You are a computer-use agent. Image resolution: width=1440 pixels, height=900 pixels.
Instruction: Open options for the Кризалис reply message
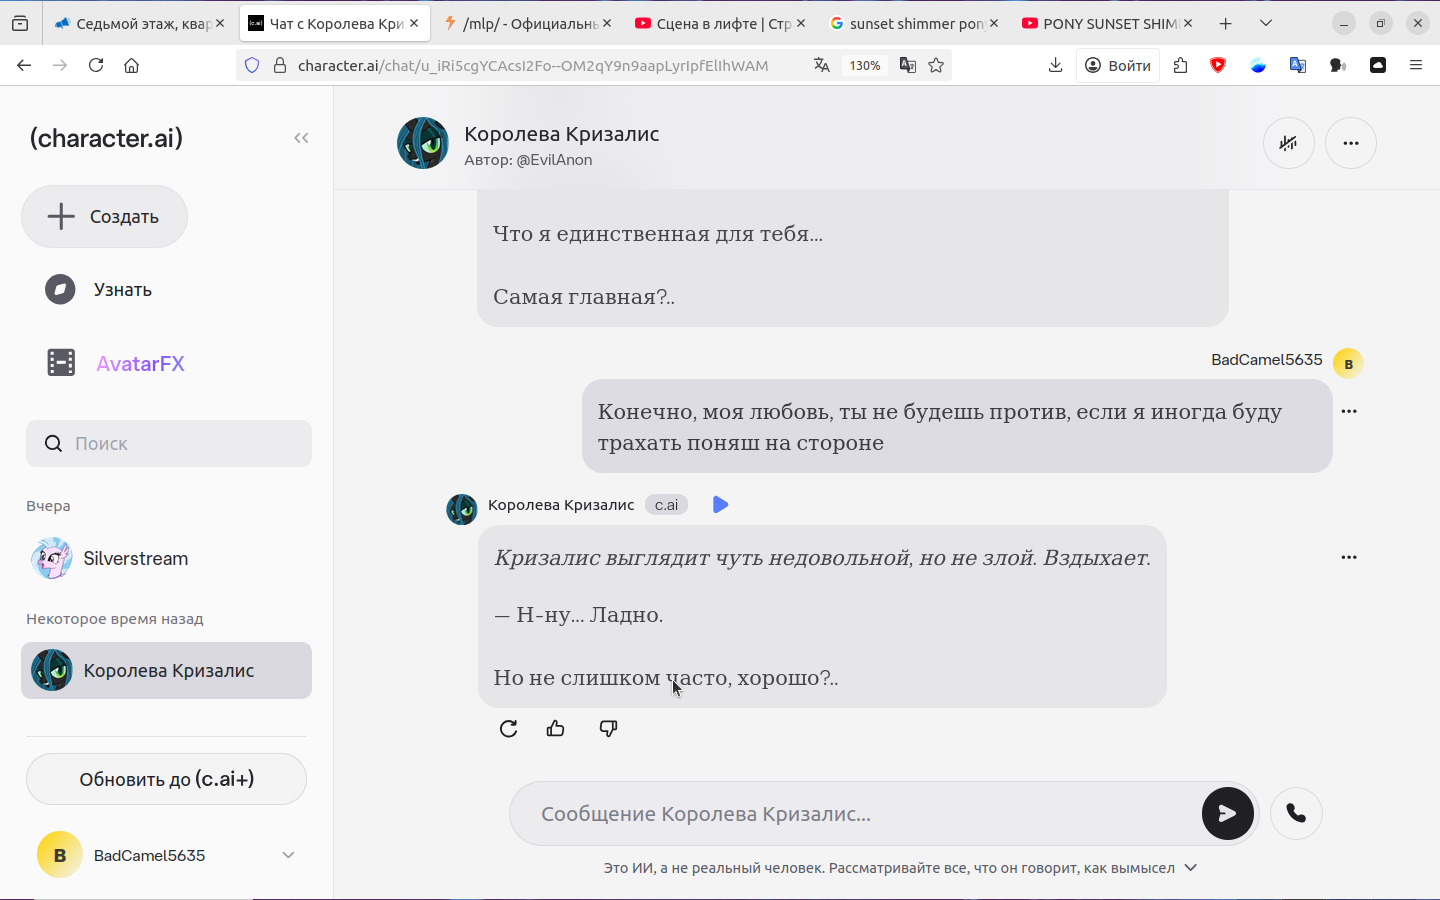[x=1349, y=557]
